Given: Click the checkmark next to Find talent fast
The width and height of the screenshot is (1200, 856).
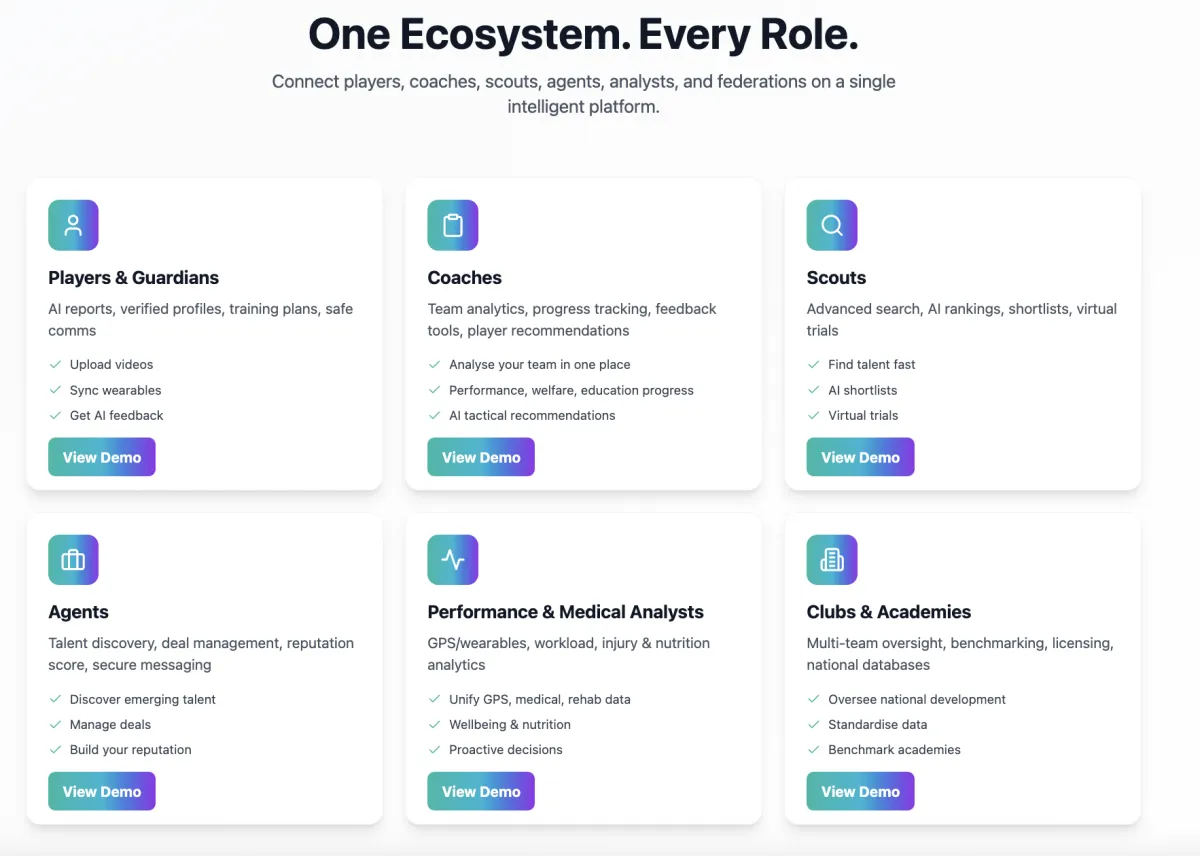Looking at the screenshot, I should coord(814,365).
